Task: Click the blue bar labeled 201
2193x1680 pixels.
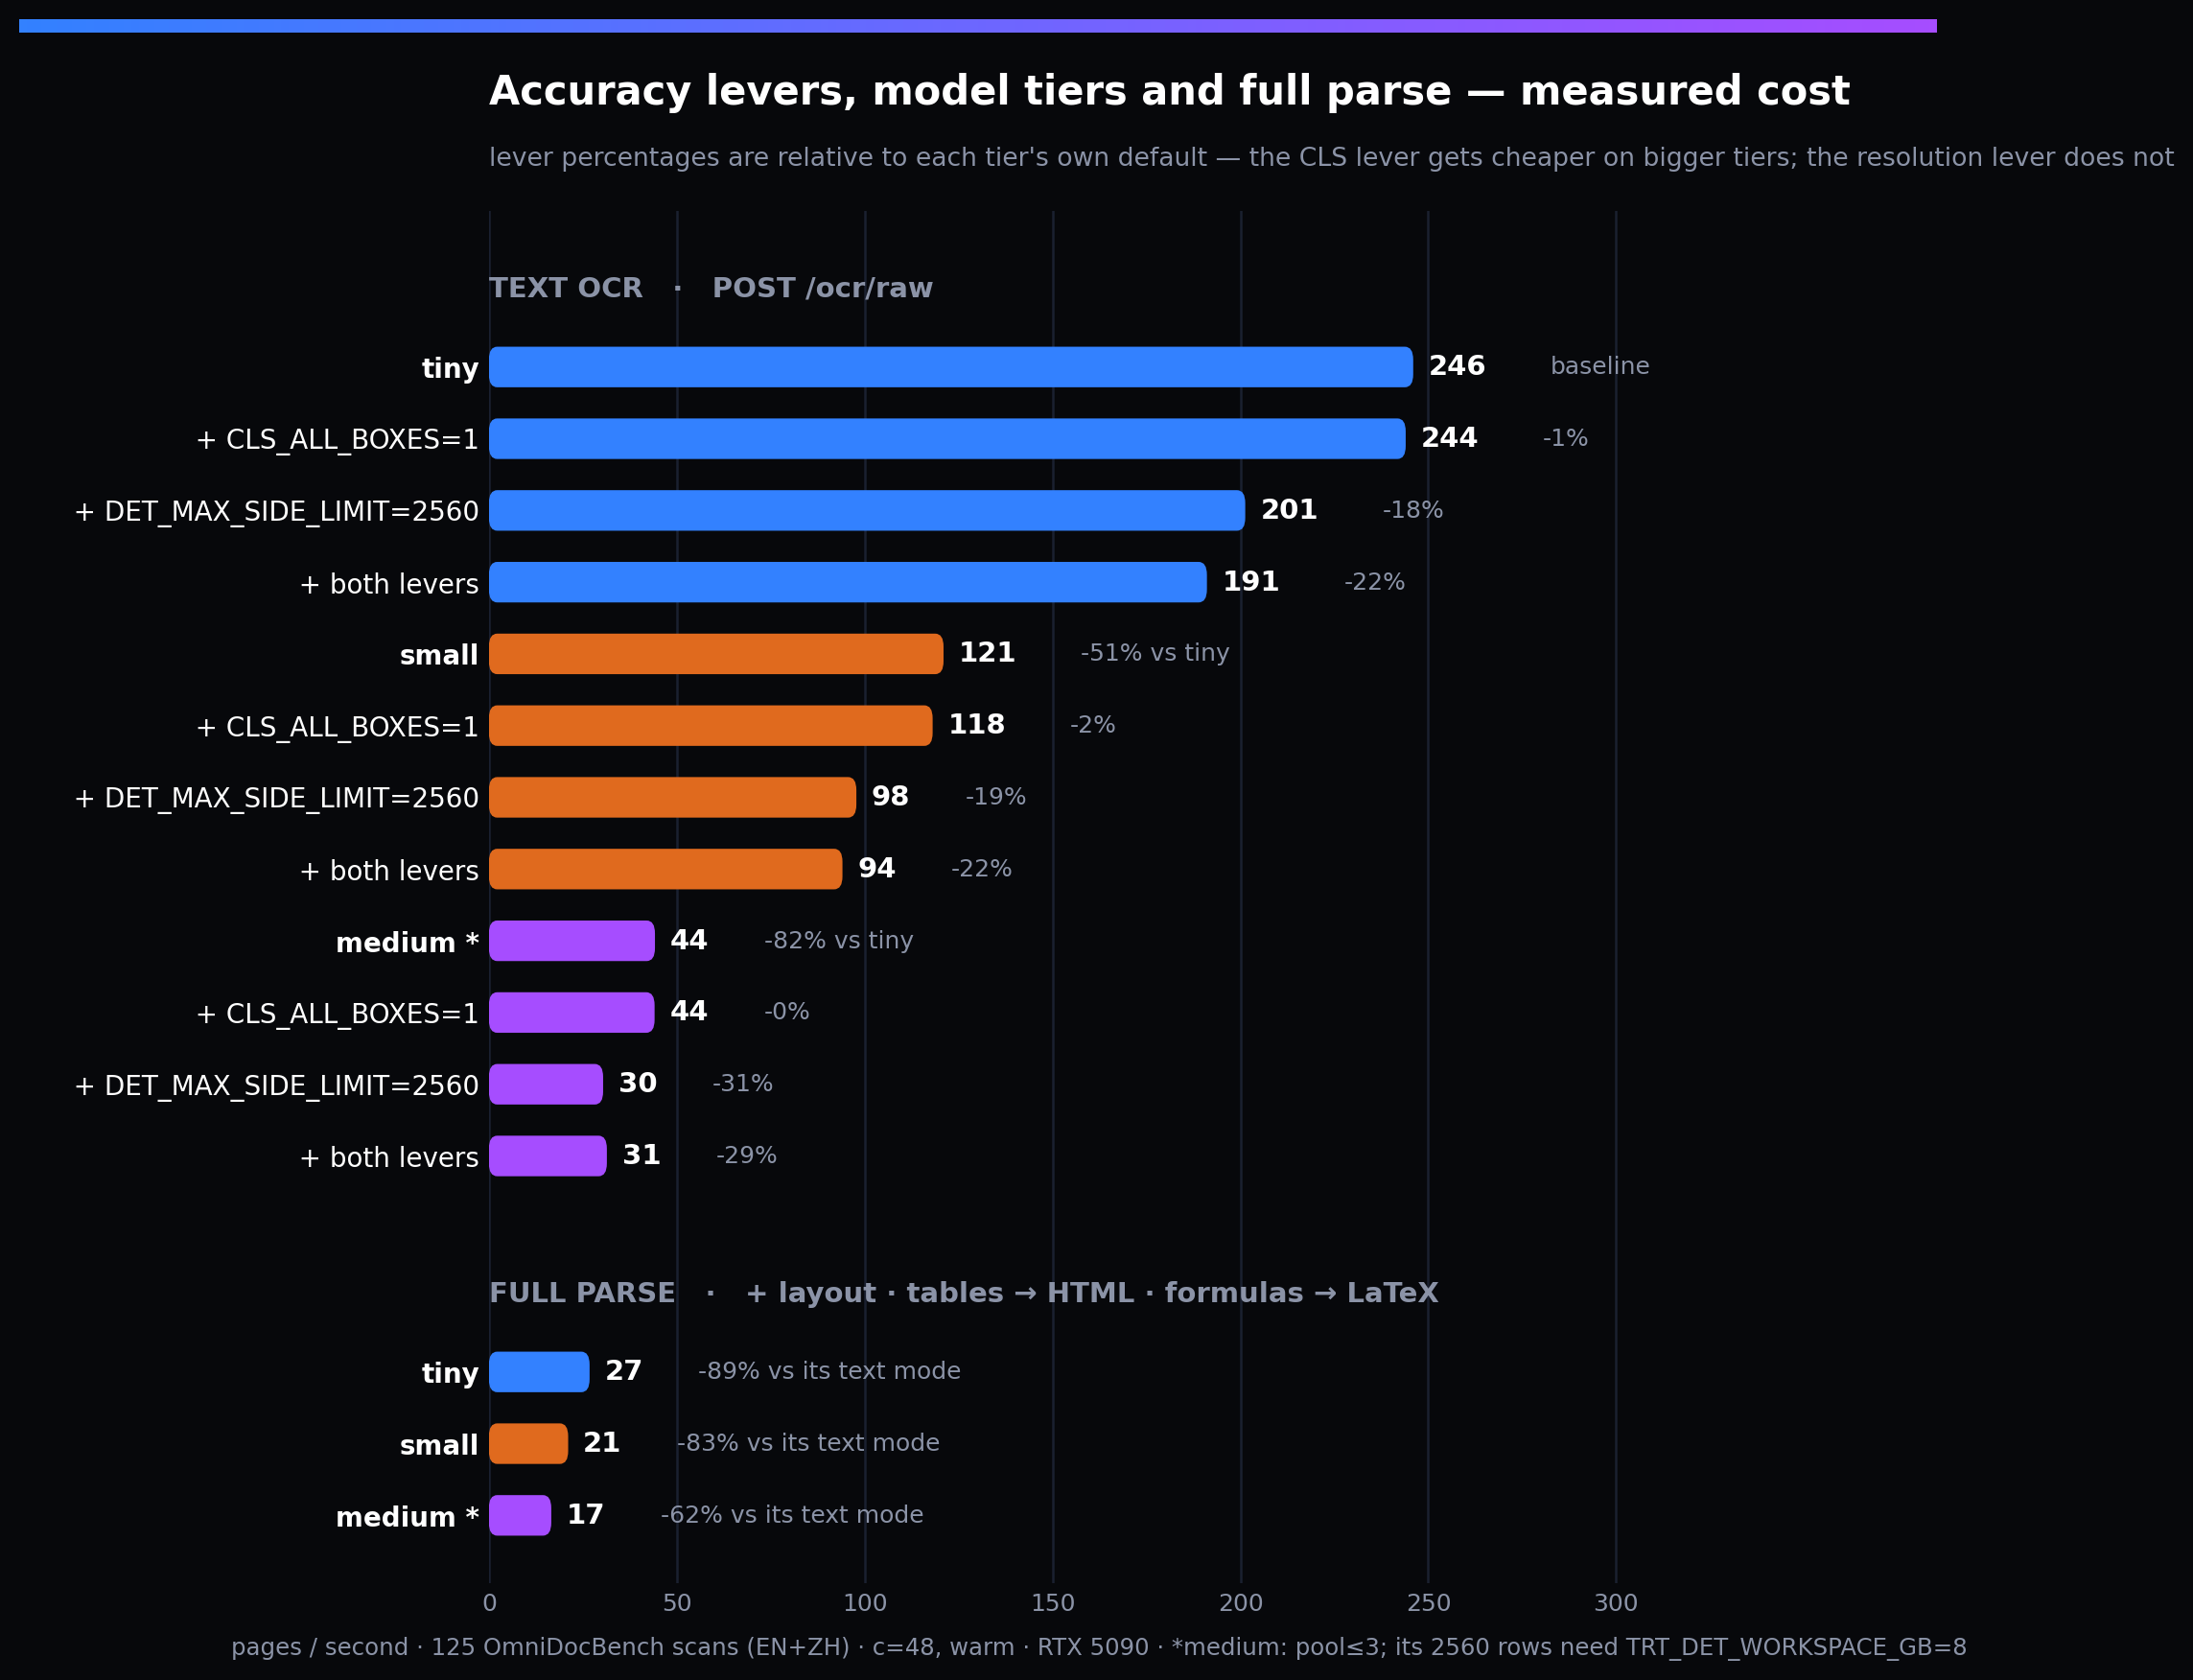Action: click(x=867, y=511)
